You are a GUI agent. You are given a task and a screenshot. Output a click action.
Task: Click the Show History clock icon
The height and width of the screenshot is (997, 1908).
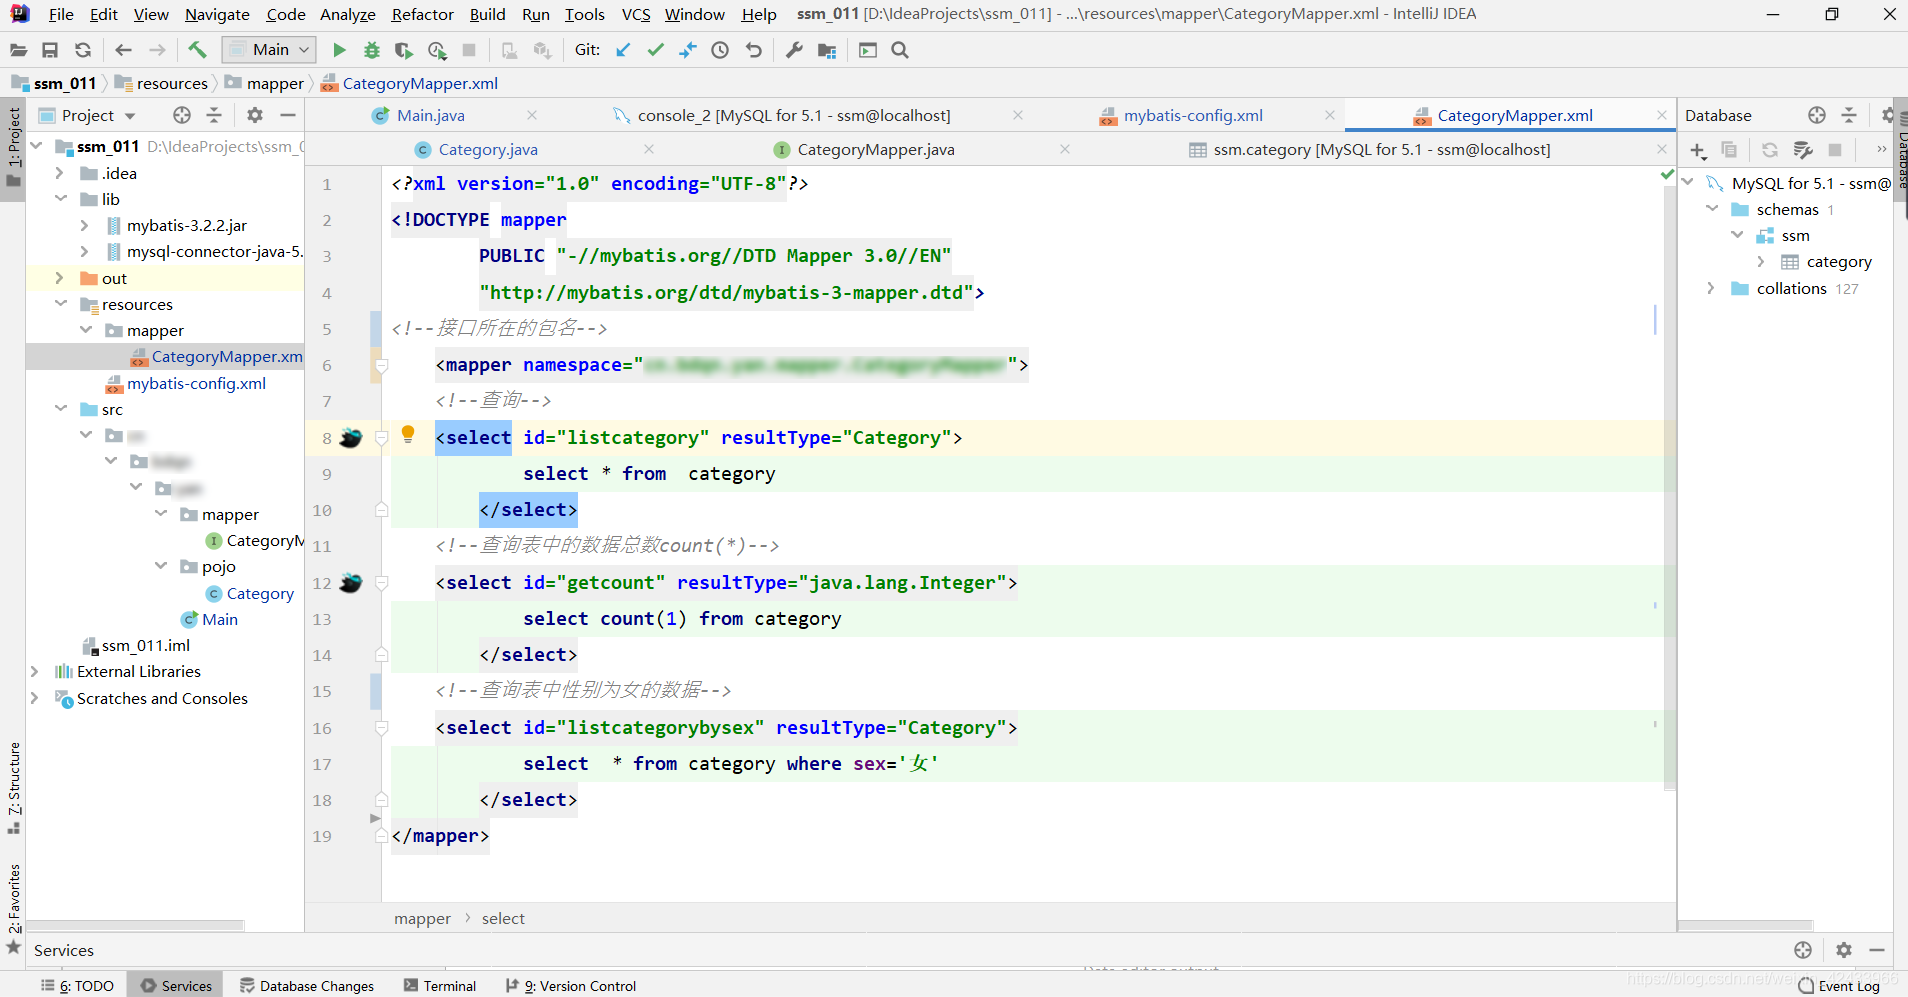720,50
